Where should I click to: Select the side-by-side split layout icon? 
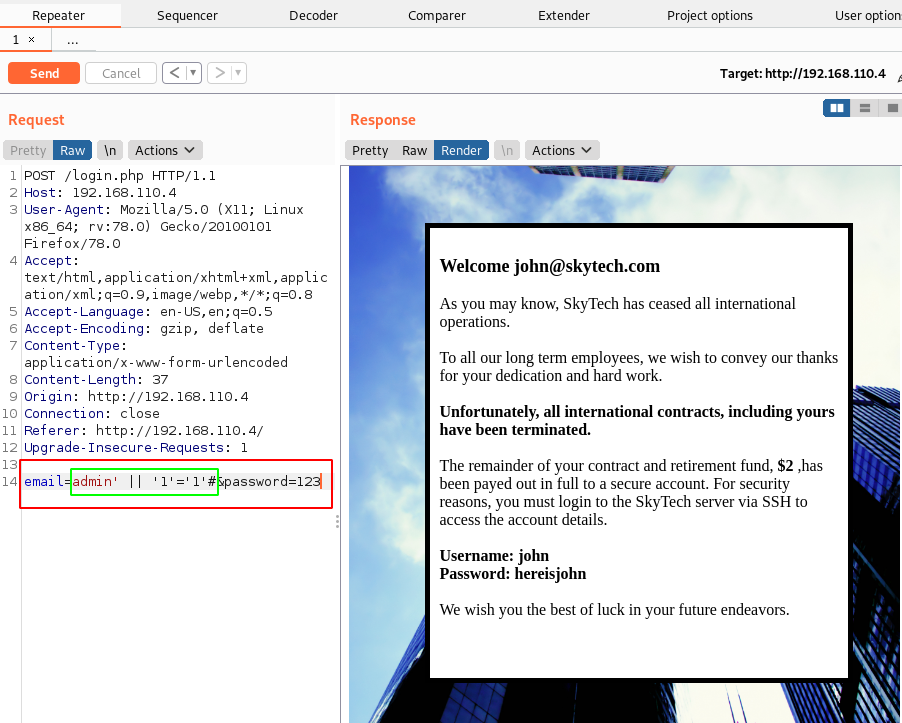point(836,107)
